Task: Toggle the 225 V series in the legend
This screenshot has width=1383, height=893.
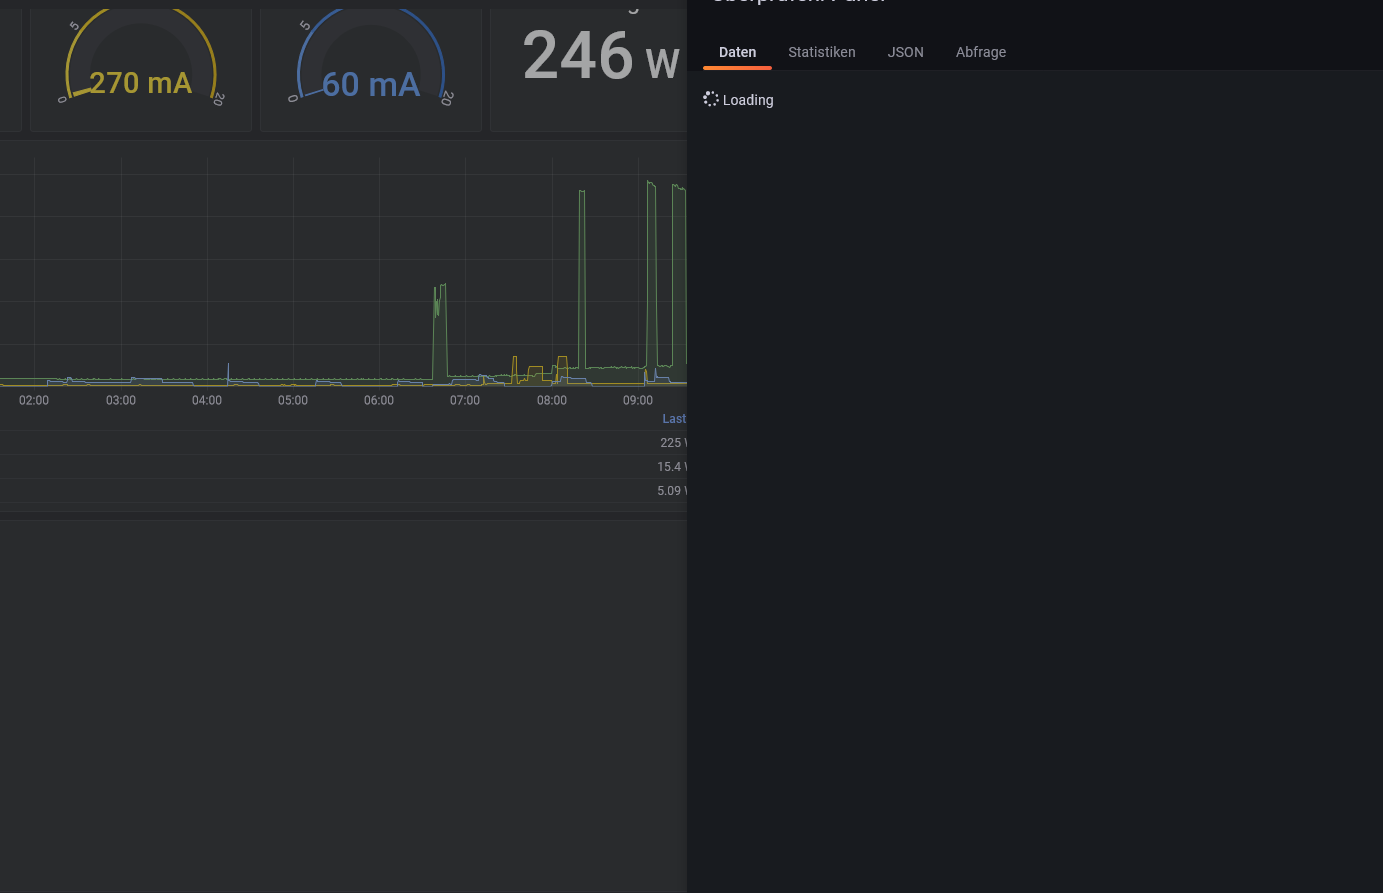Action: tap(672, 442)
